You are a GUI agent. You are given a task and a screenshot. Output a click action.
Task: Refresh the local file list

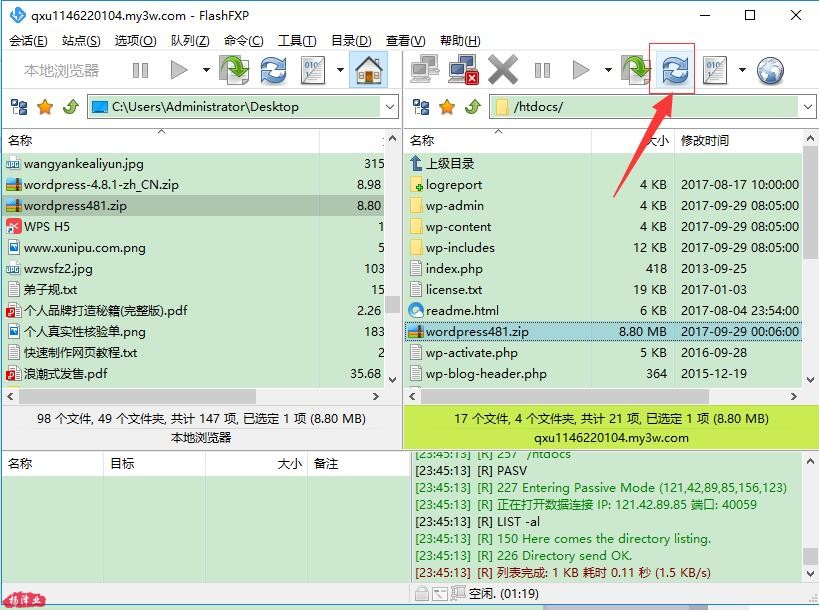click(x=273, y=70)
